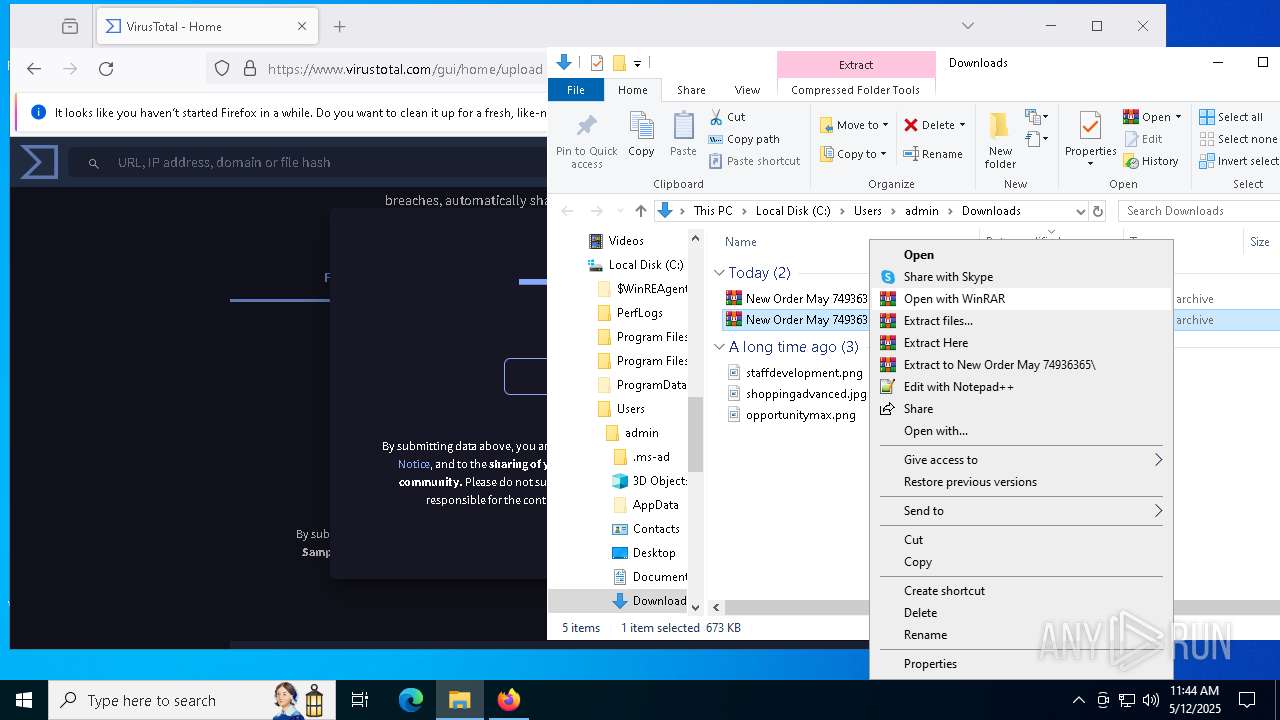
Task: Open PerfLogs folder in tree
Action: (629, 313)
